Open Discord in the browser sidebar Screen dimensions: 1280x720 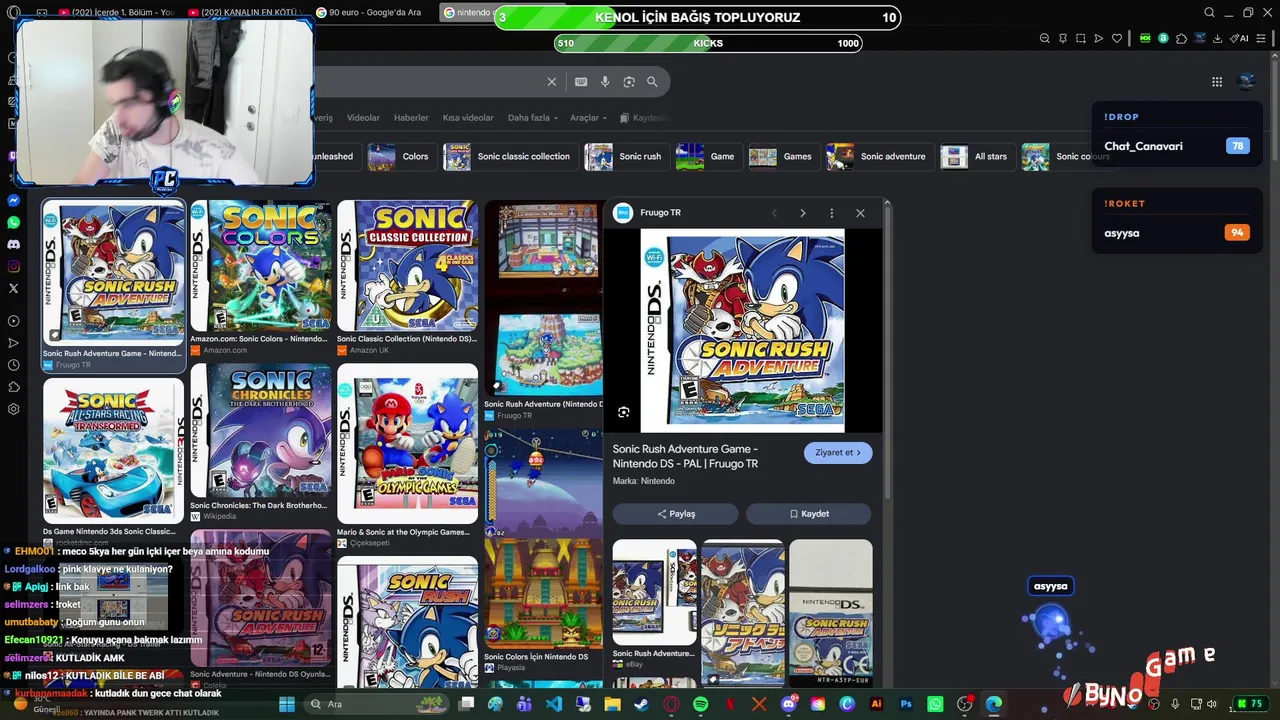pos(13,244)
